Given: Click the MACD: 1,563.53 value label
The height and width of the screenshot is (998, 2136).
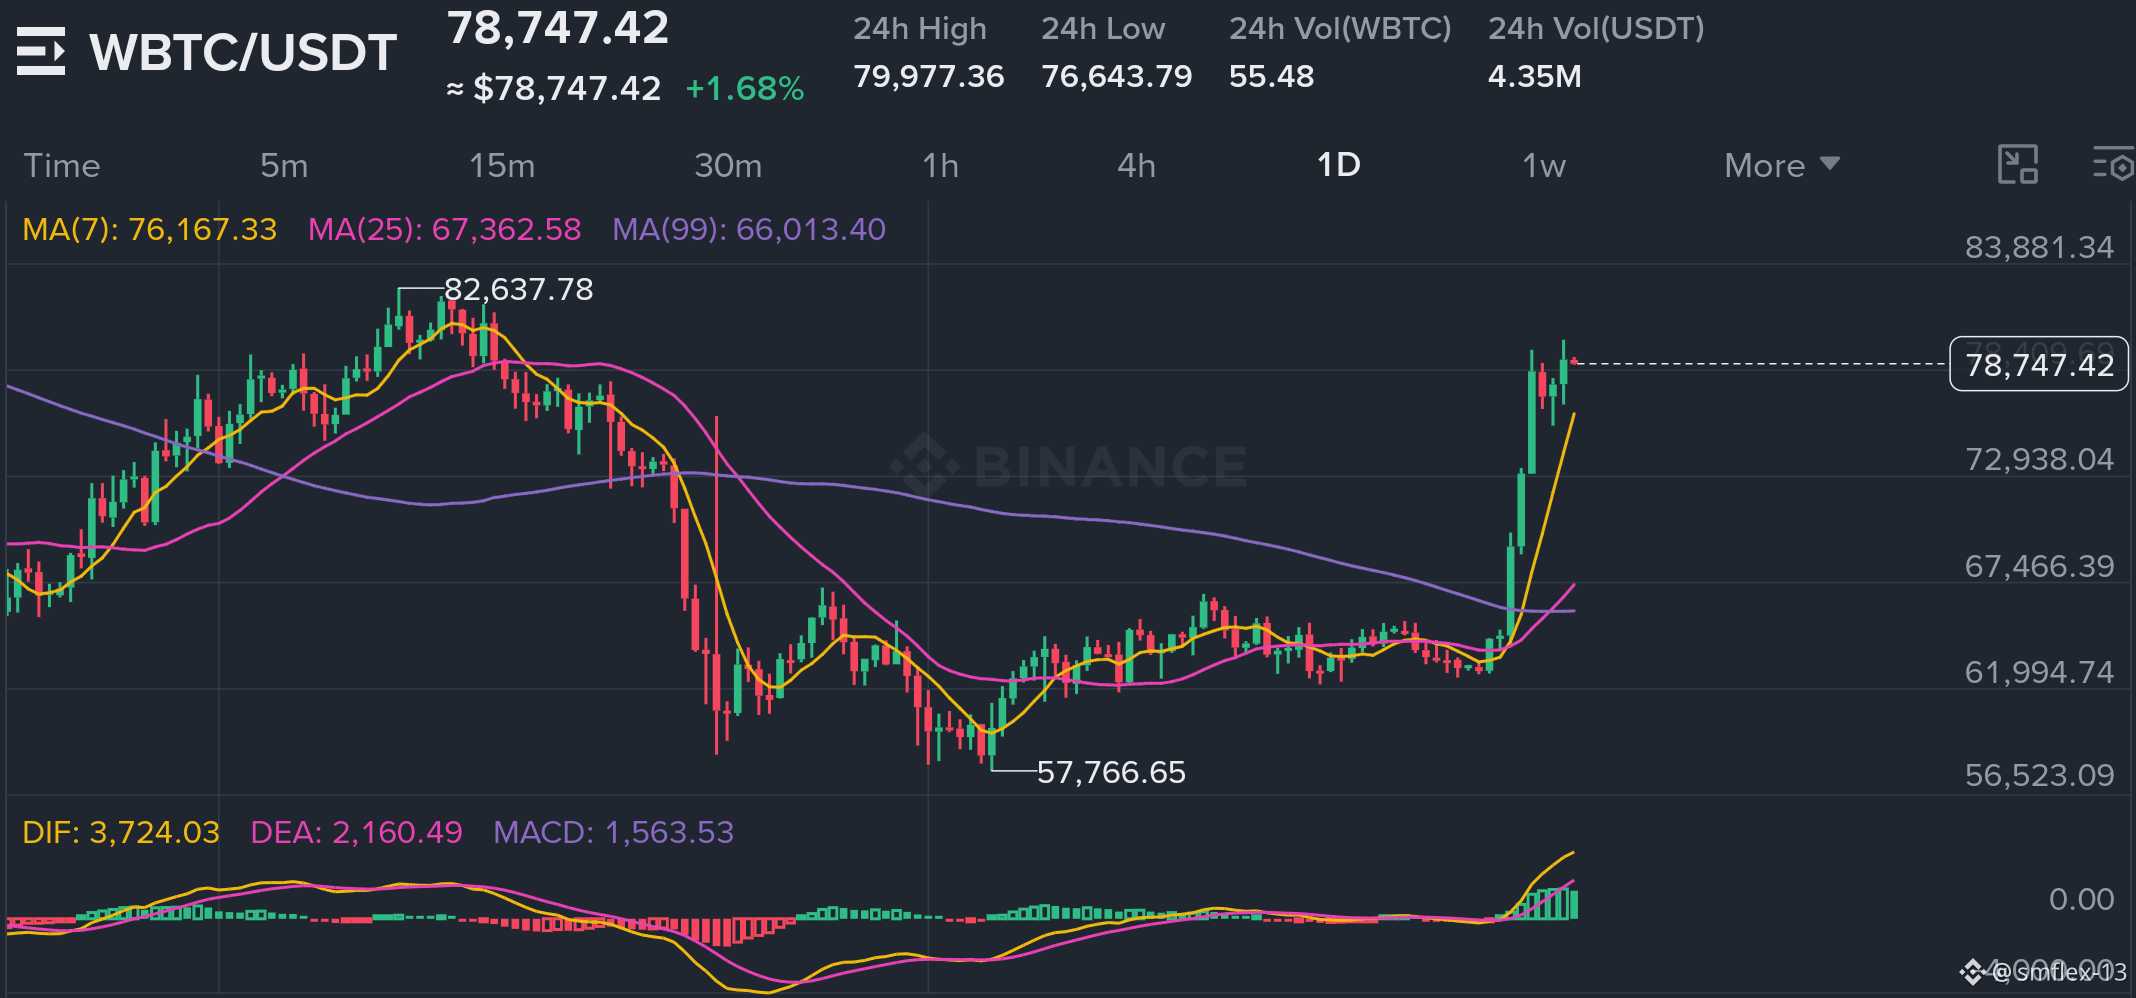Looking at the screenshot, I should click(x=613, y=832).
